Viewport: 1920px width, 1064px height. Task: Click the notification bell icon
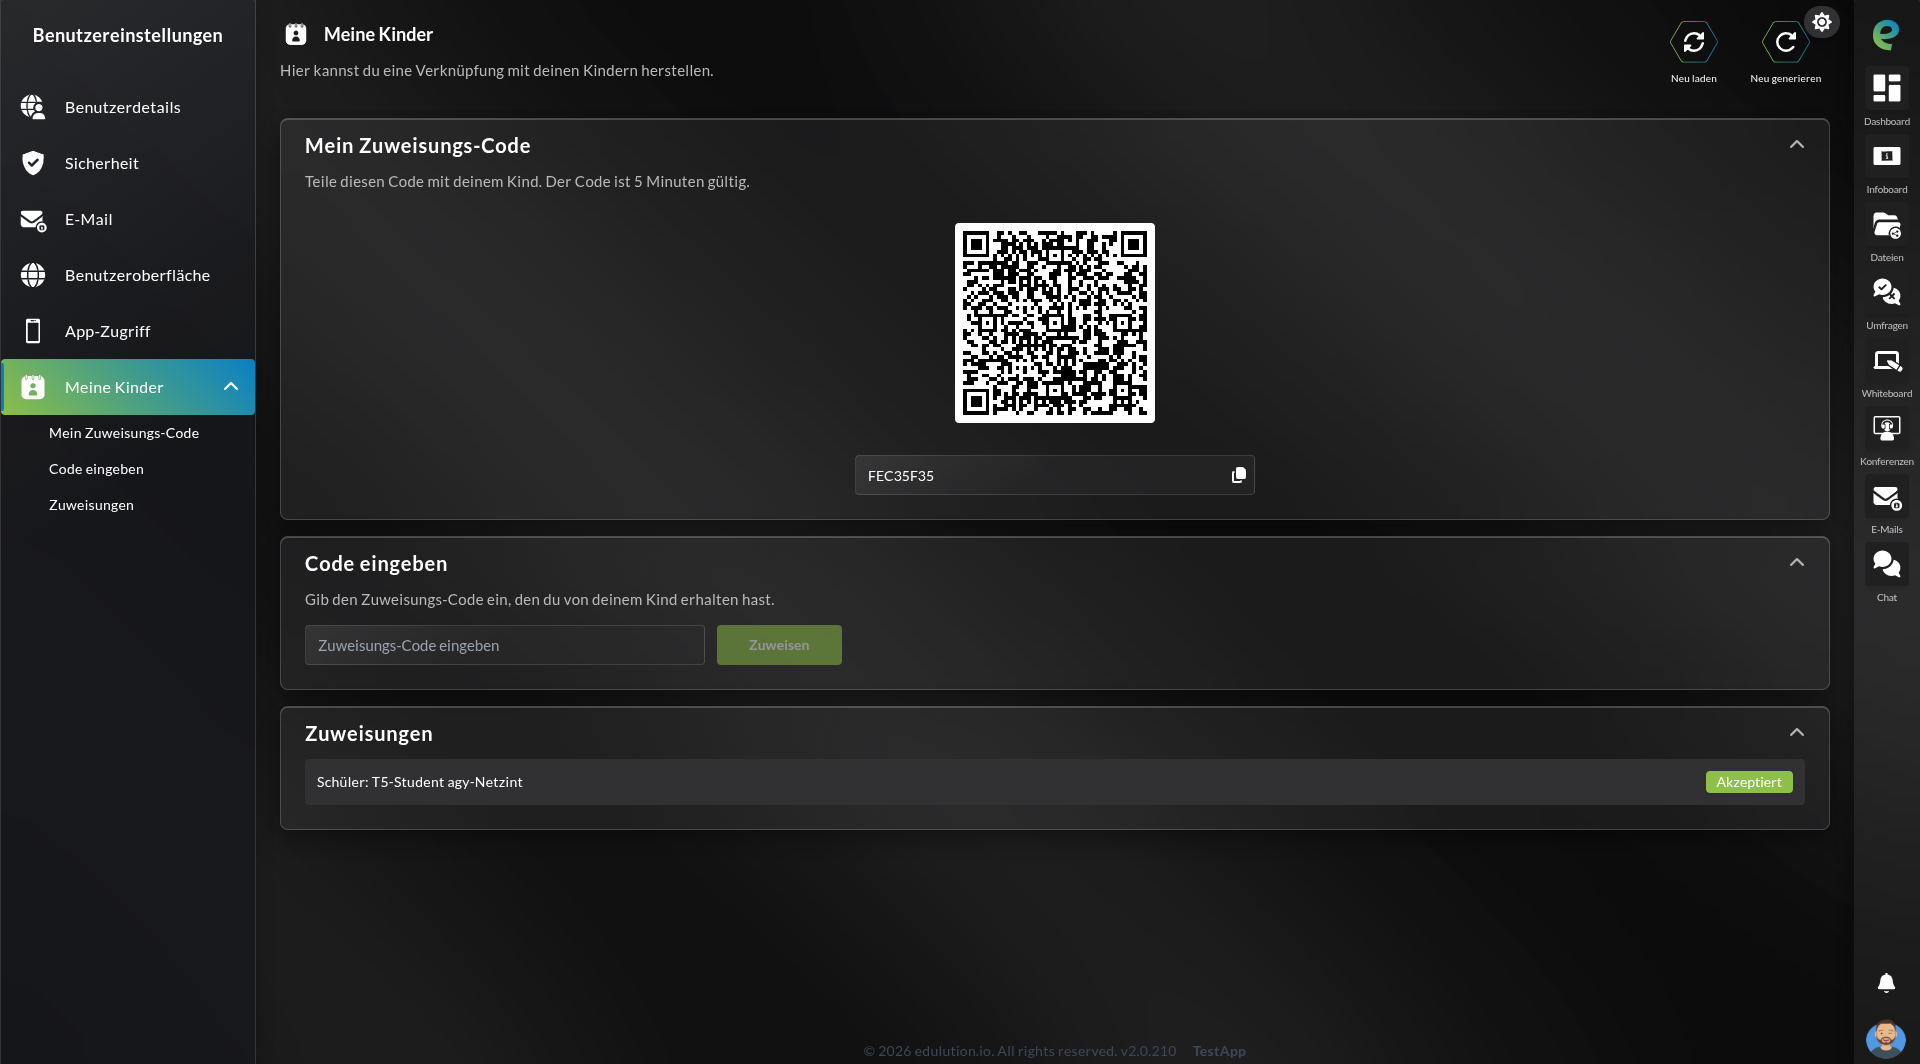point(1886,983)
